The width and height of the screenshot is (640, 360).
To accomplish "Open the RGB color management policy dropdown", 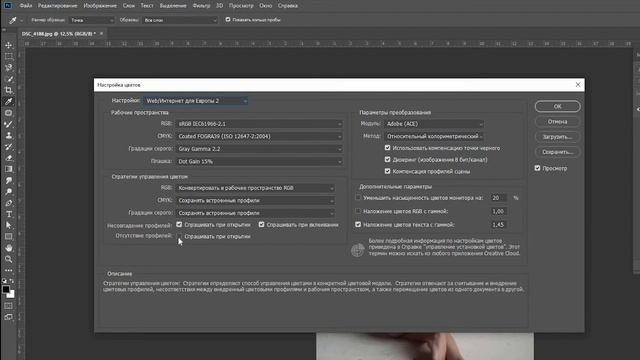I will (x=255, y=188).
